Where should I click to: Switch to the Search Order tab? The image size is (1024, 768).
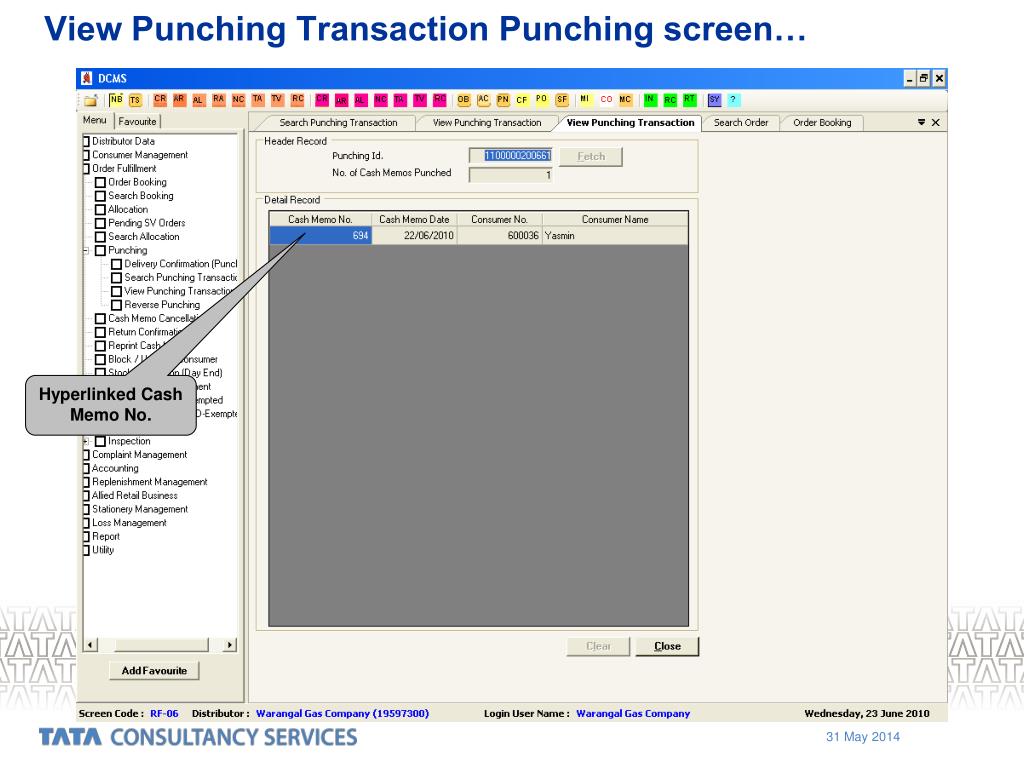[x=741, y=123]
